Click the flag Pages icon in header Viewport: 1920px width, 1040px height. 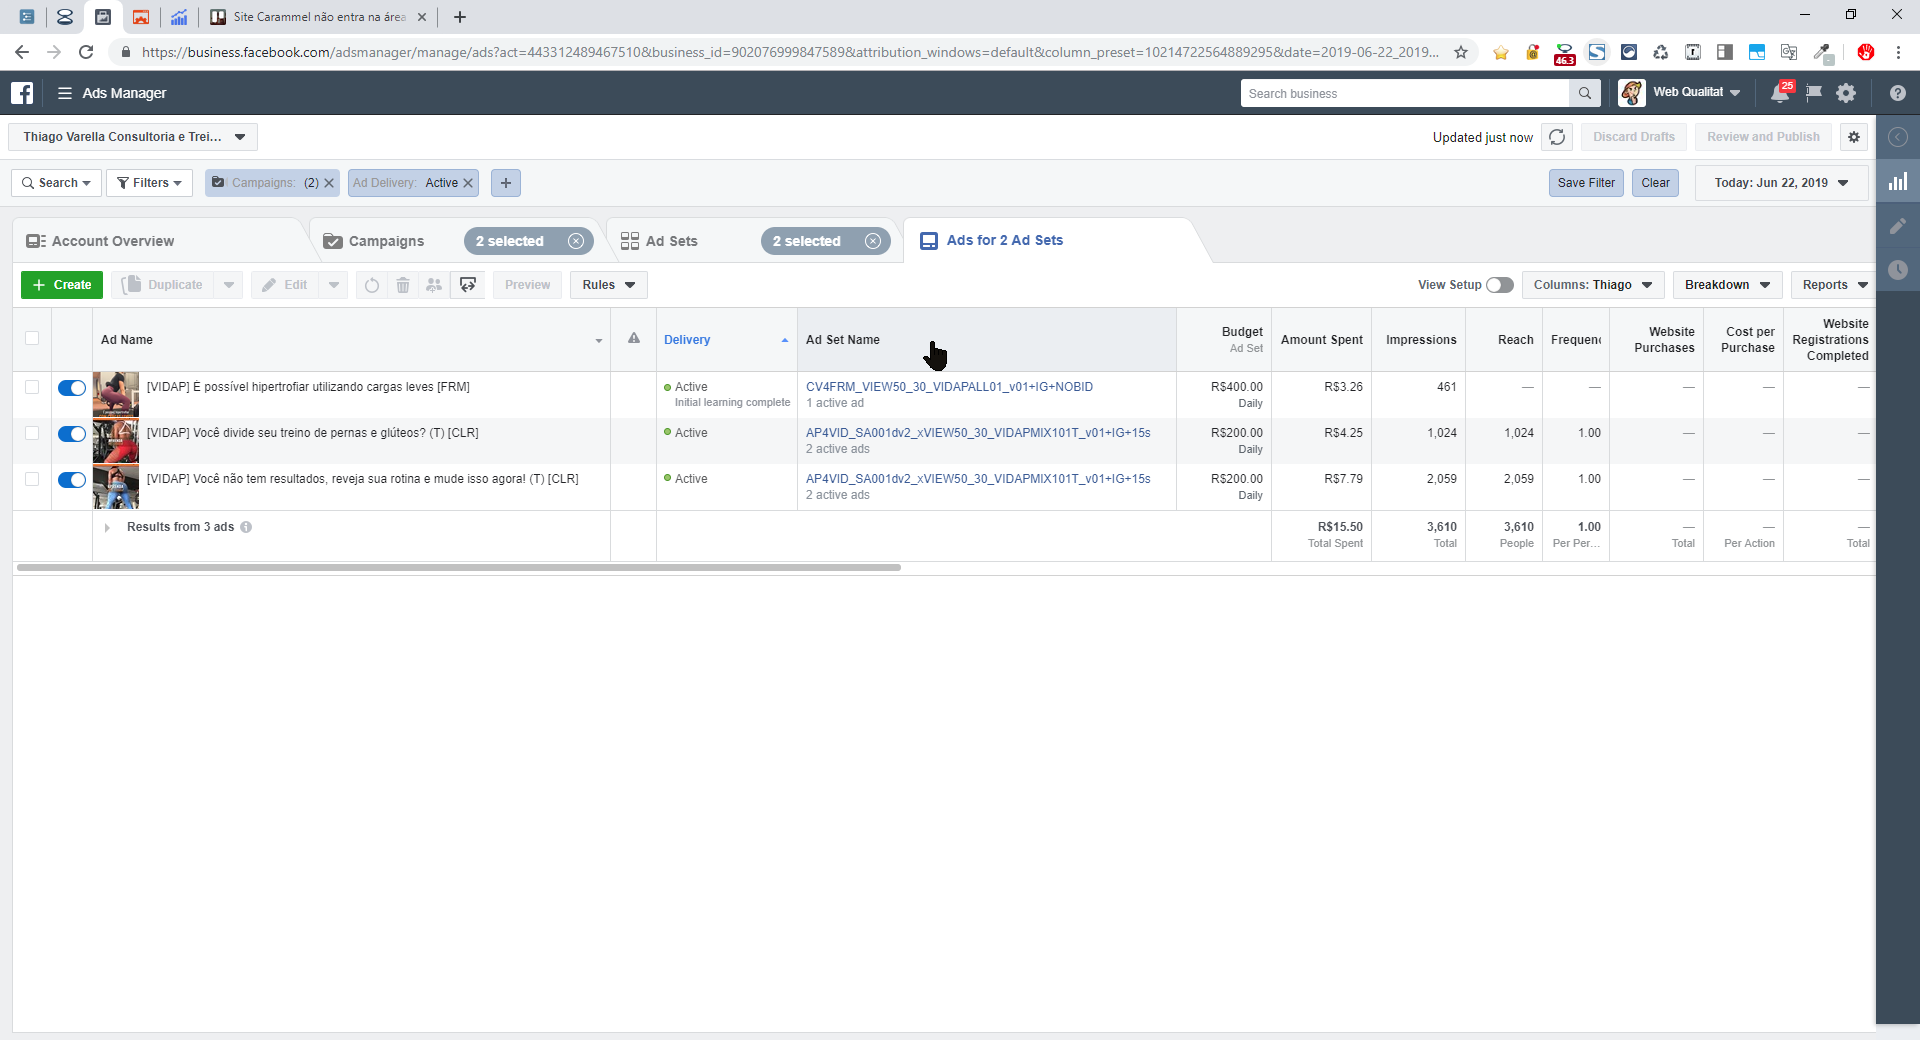[1814, 93]
